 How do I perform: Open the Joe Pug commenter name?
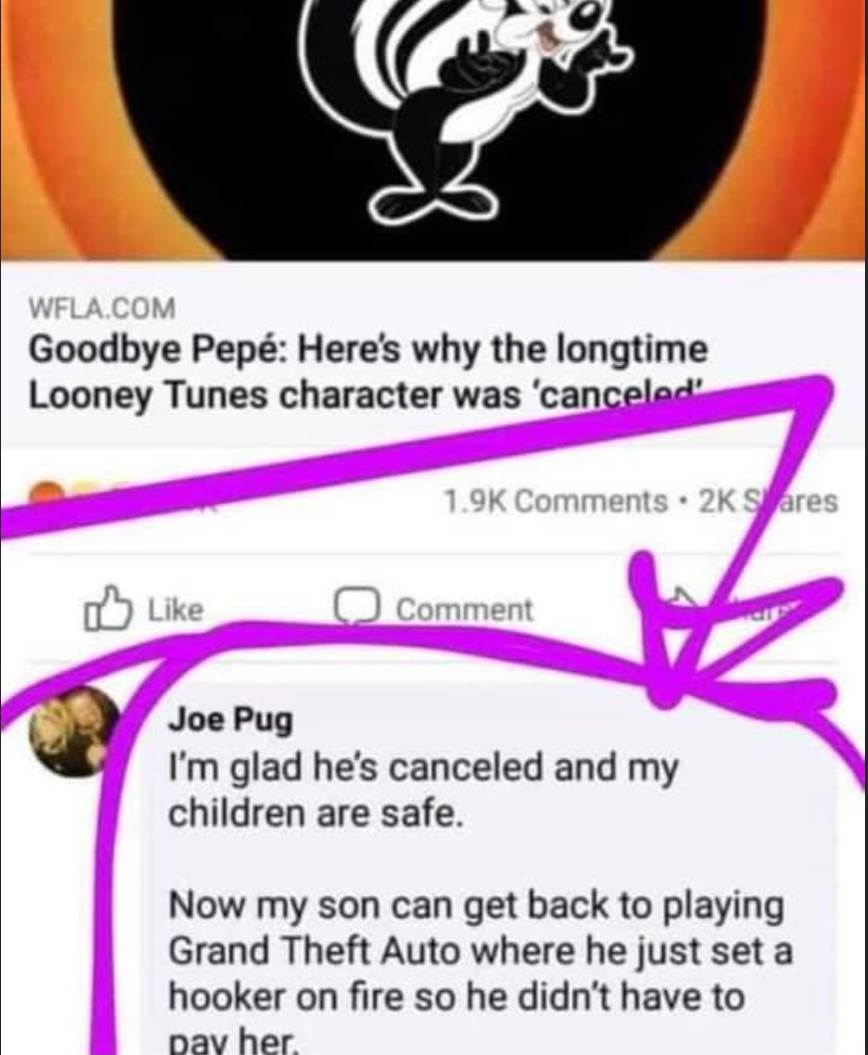(x=230, y=720)
